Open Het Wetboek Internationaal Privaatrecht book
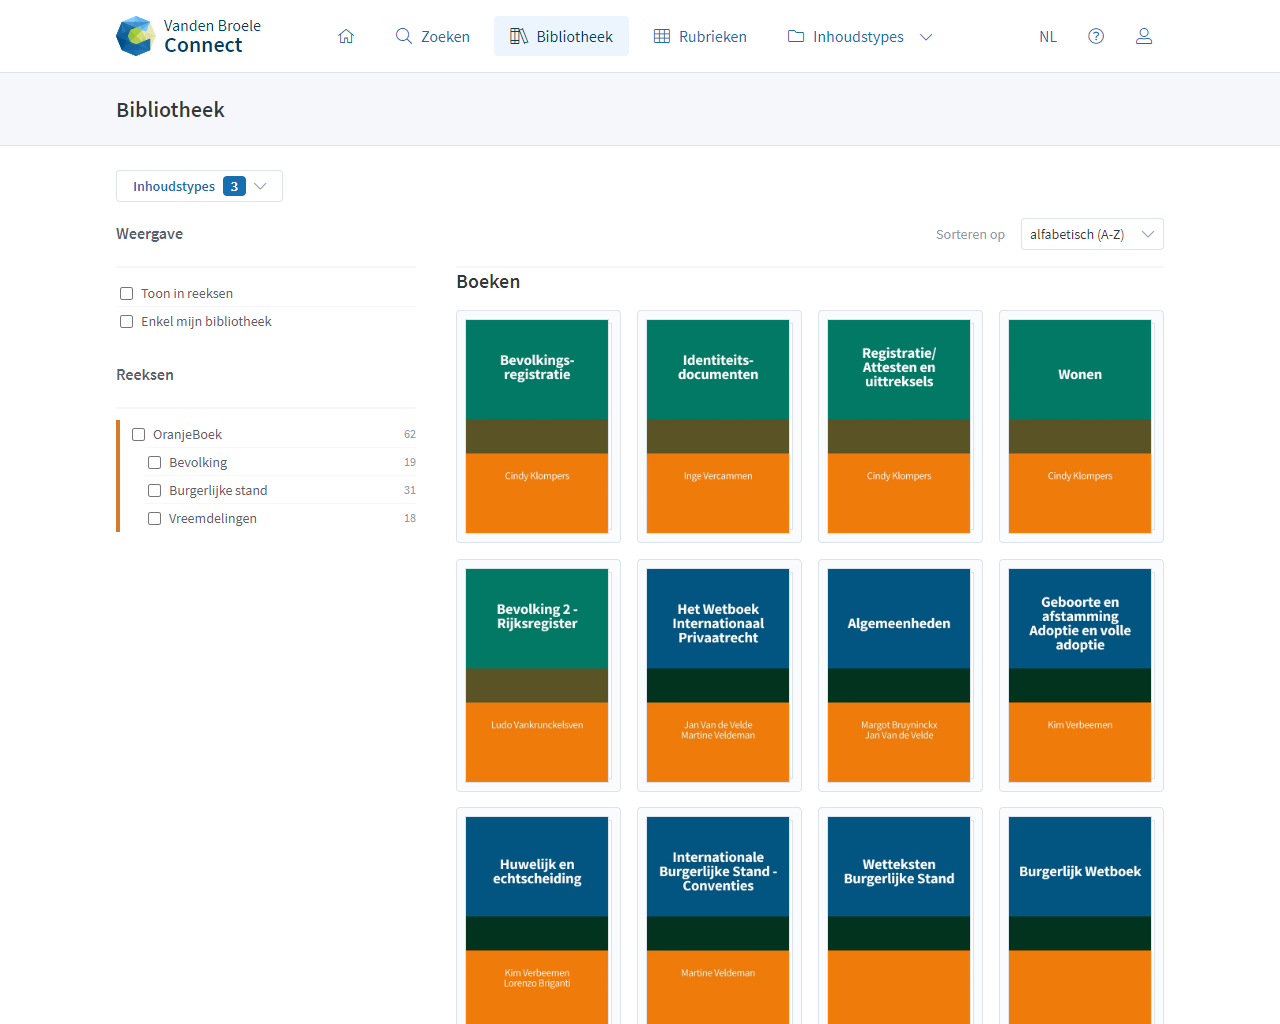Viewport: 1280px width, 1024px height. pyautogui.click(x=719, y=675)
